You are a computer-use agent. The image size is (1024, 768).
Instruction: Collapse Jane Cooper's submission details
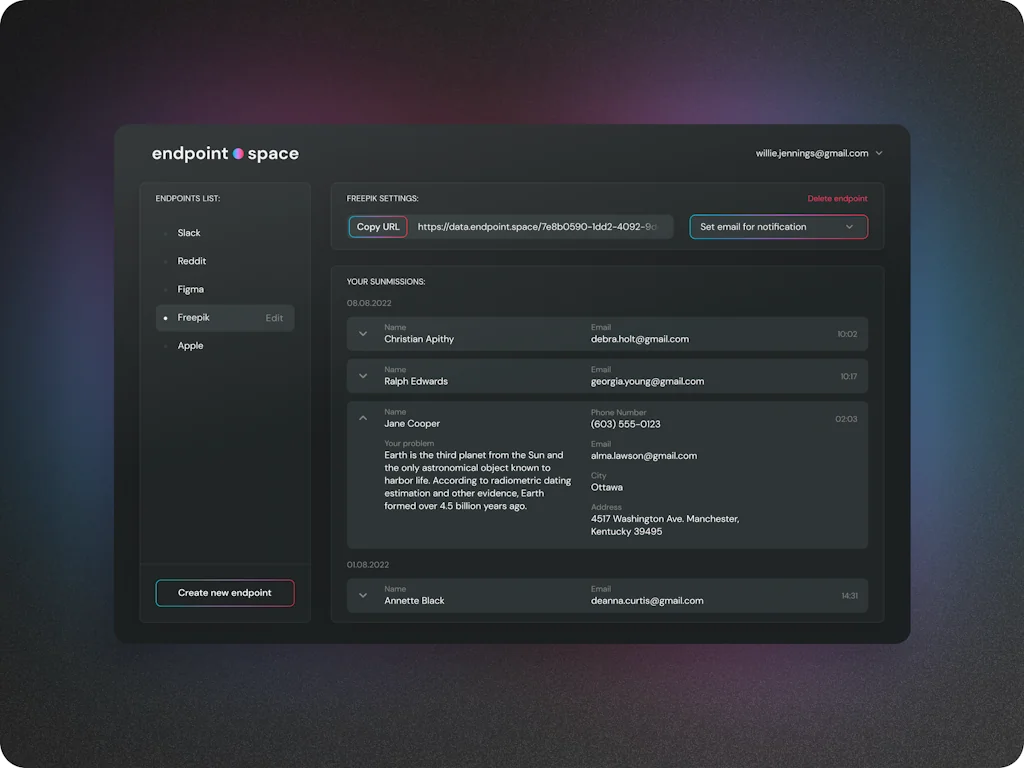(x=362, y=418)
